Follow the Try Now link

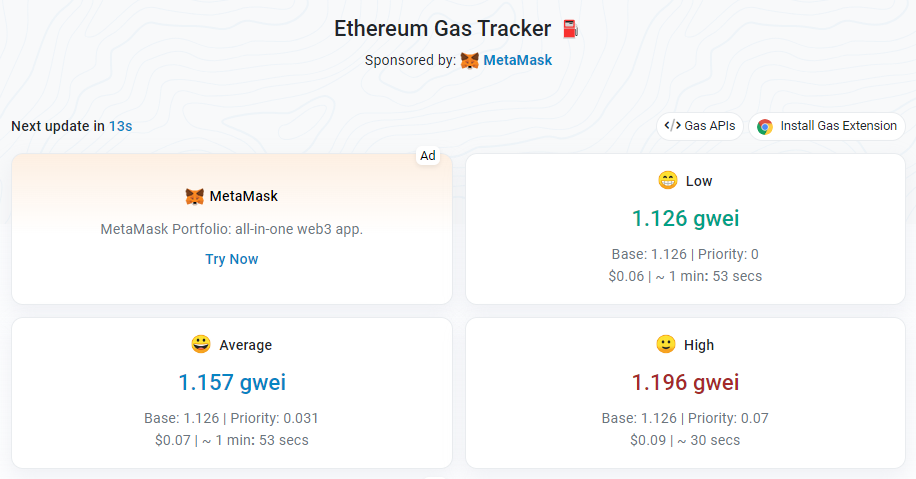tap(232, 259)
